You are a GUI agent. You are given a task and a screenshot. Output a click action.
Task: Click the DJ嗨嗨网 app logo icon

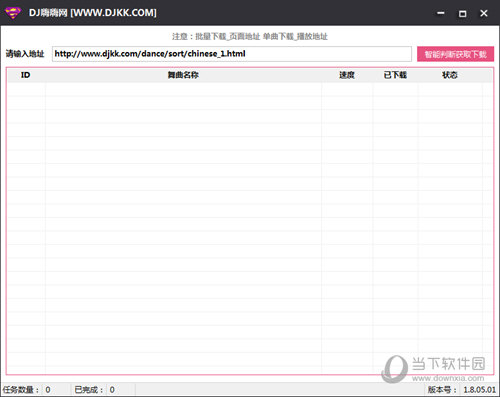click(13, 13)
